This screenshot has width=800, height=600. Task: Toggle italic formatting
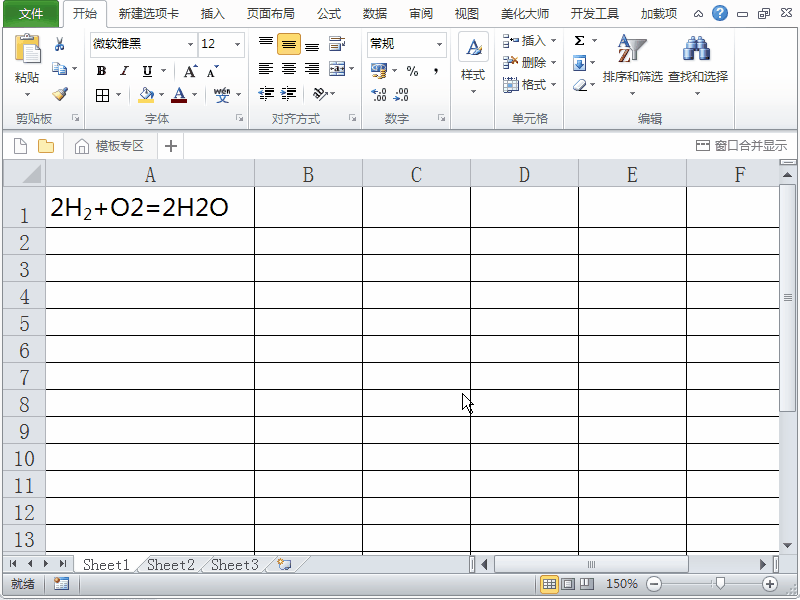pyautogui.click(x=124, y=71)
